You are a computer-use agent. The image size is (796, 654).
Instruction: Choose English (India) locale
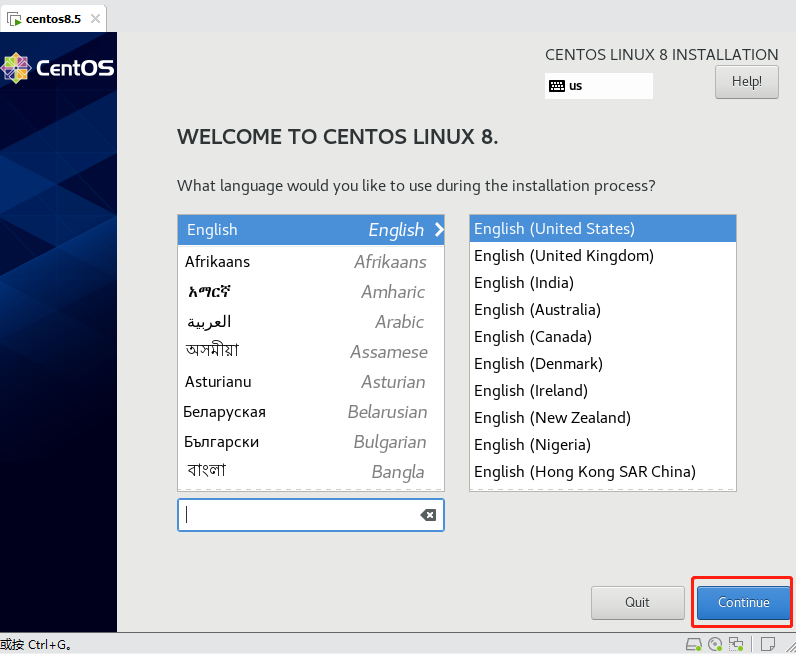click(x=603, y=282)
